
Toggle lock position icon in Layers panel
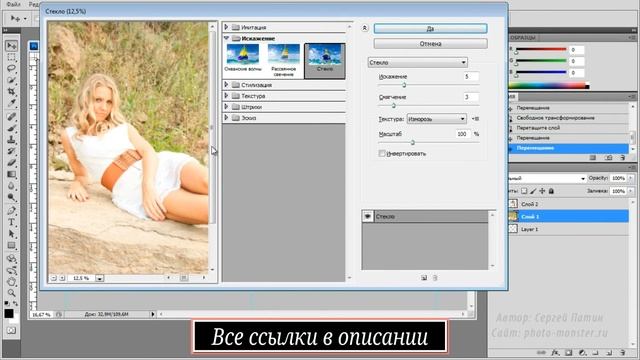pos(542,191)
